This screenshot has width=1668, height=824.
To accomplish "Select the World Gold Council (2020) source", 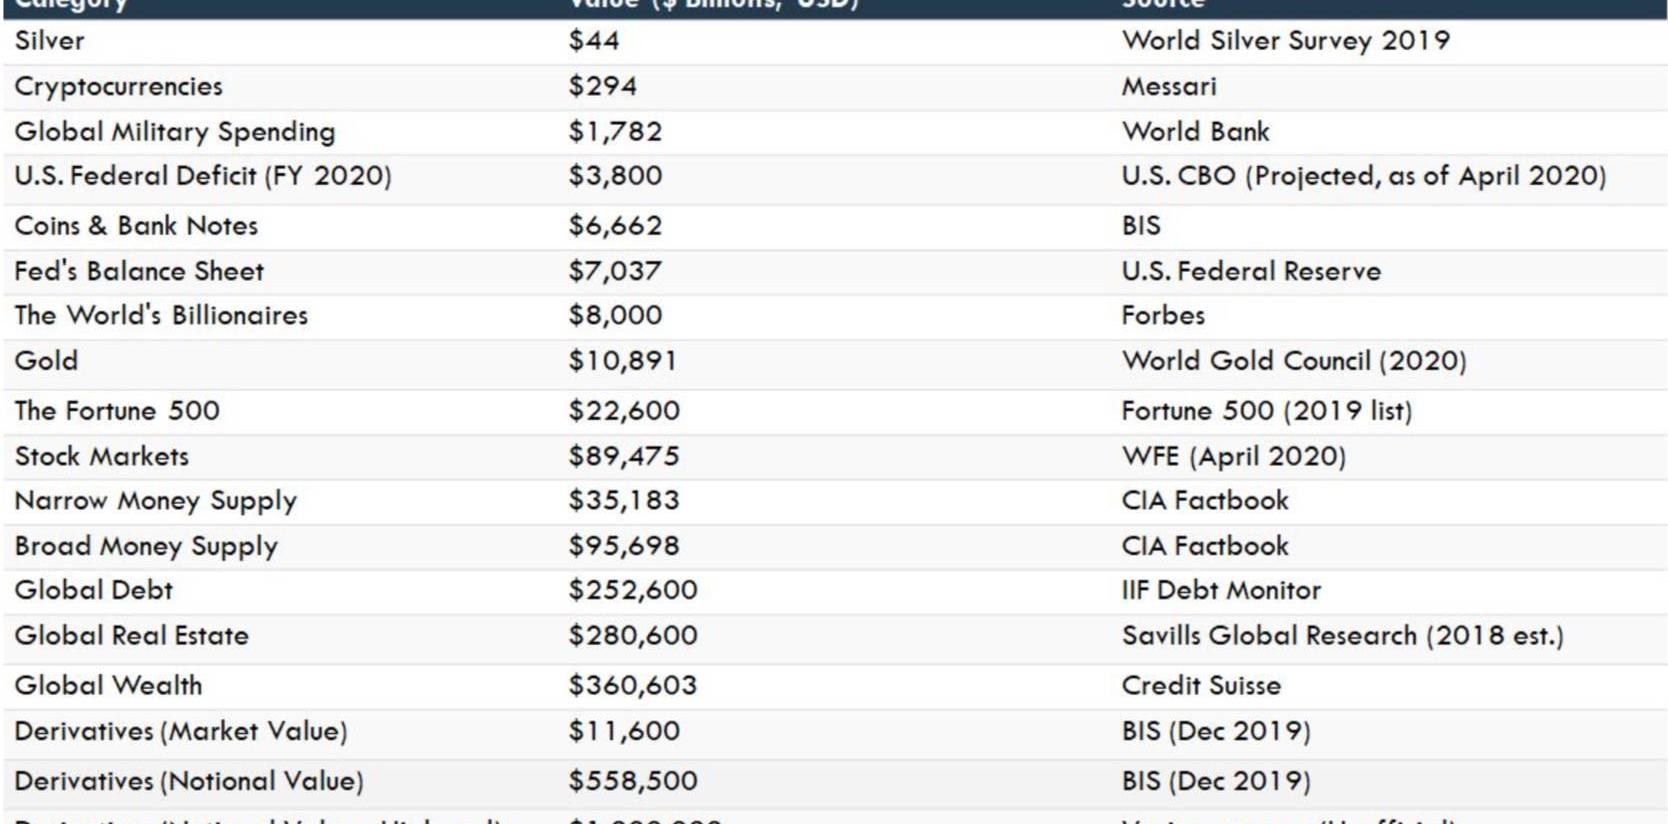I will 1293,361.
